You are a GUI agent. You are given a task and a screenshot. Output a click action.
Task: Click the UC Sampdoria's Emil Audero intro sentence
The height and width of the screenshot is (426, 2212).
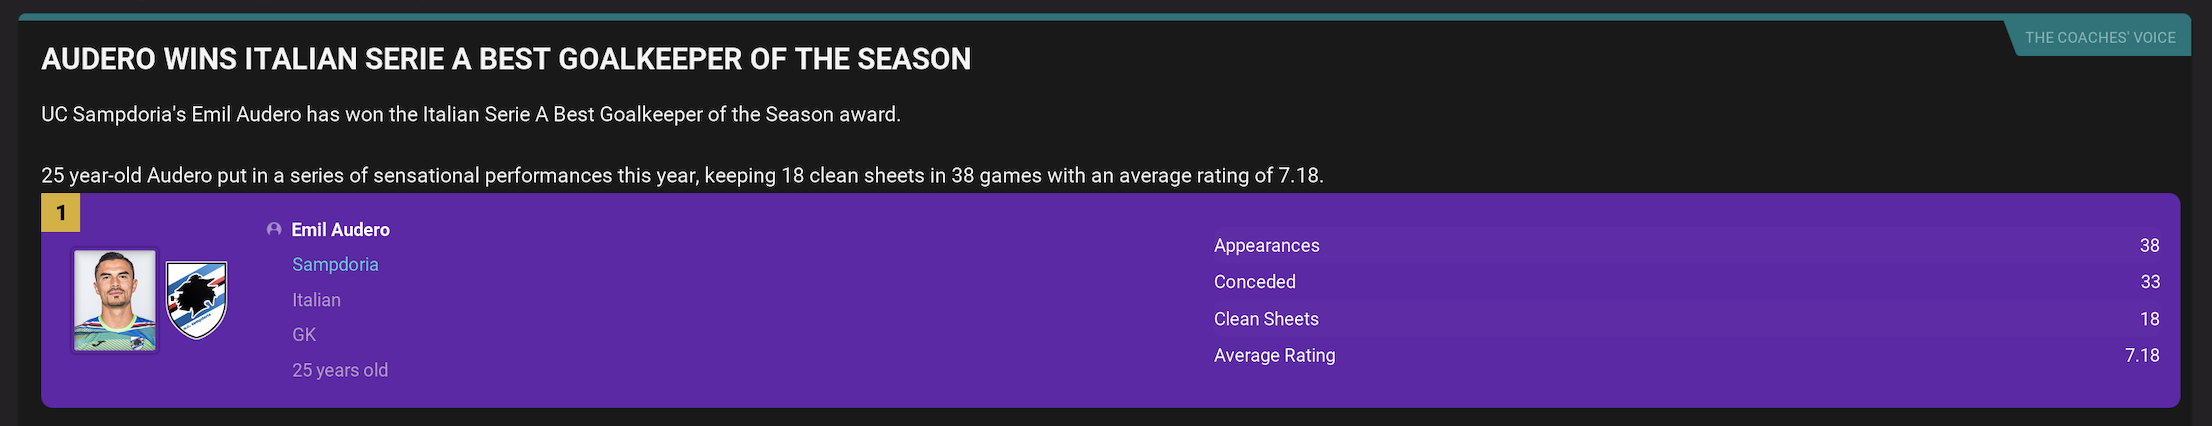pos(471,114)
